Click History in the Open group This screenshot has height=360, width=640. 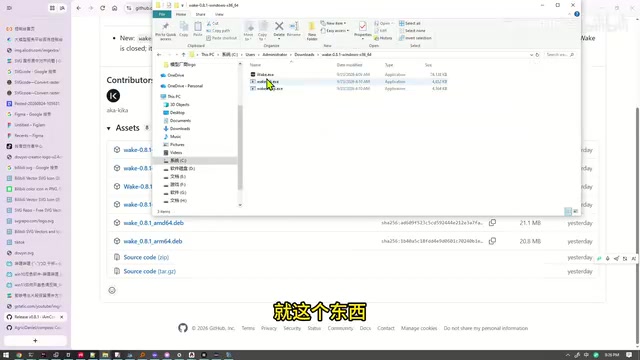coord(383,38)
